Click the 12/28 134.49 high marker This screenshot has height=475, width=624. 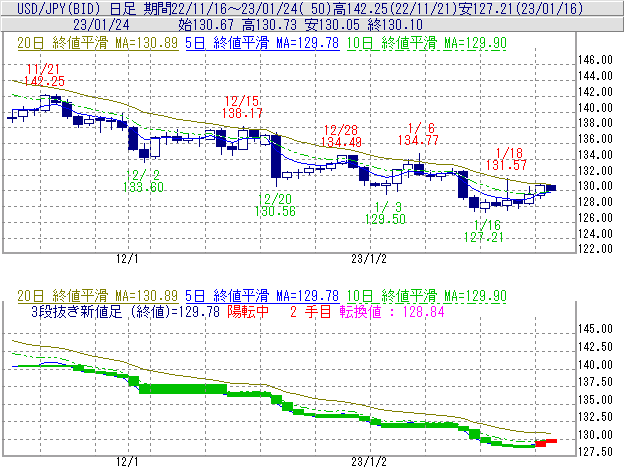(x=341, y=136)
